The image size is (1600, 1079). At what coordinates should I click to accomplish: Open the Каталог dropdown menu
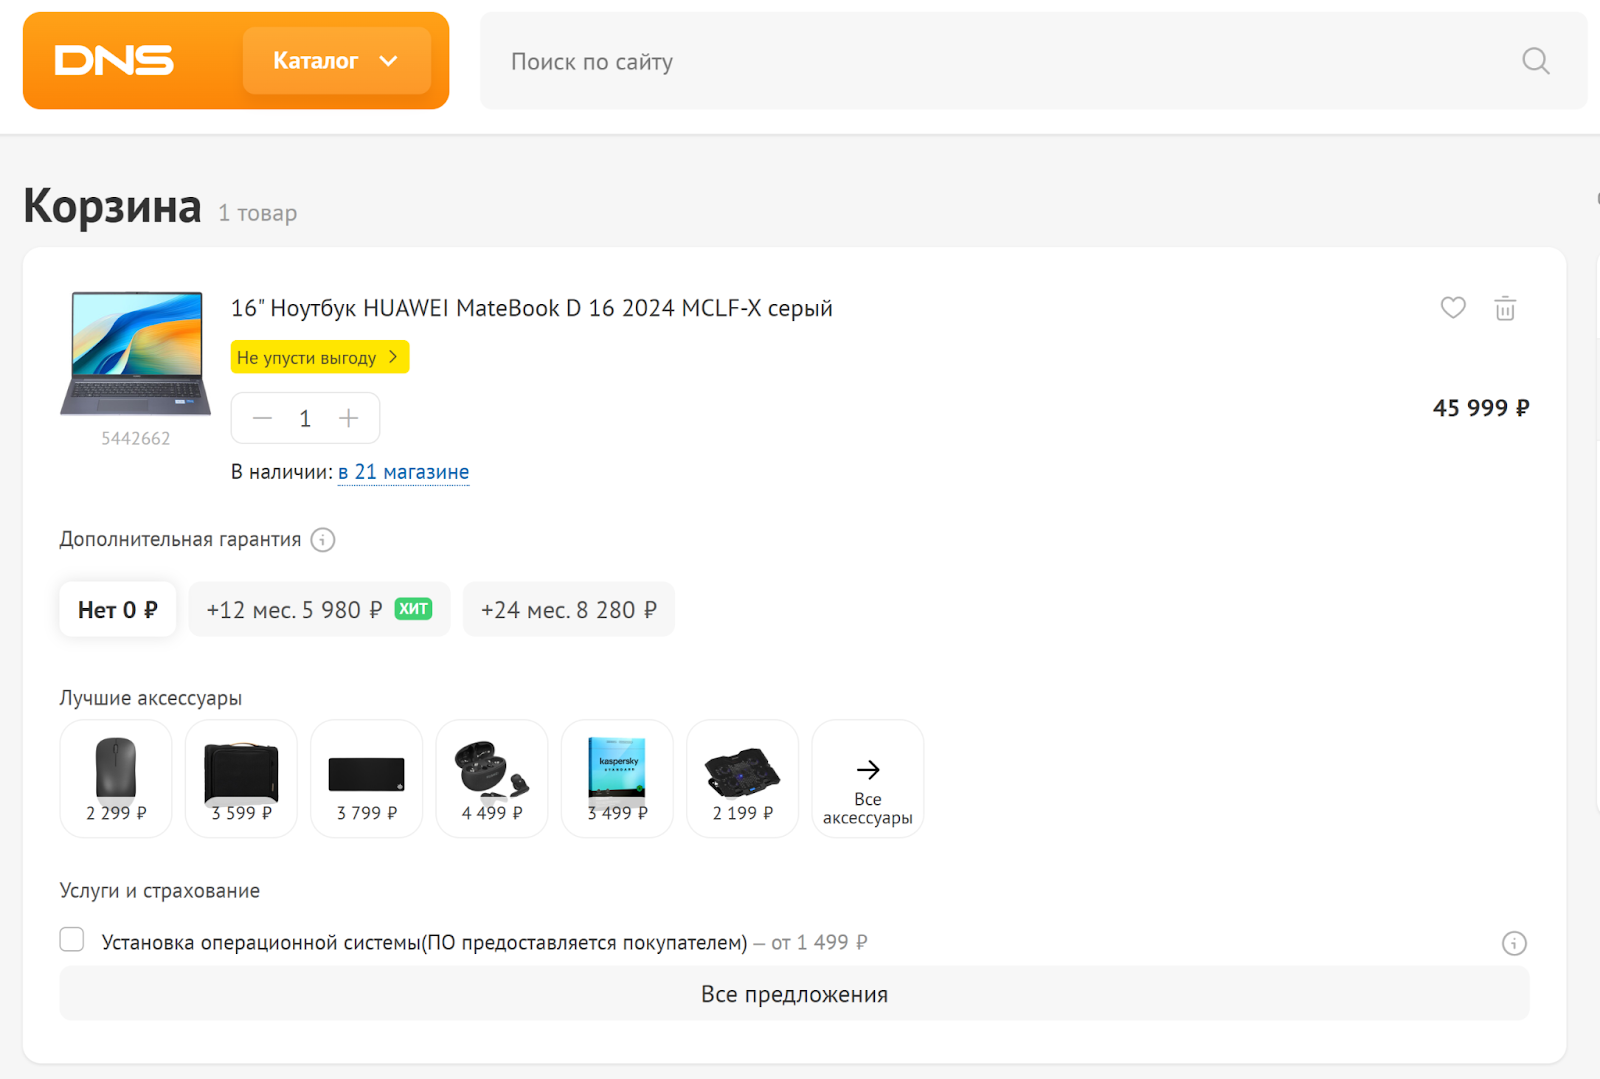pyautogui.click(x=336, y=61)
